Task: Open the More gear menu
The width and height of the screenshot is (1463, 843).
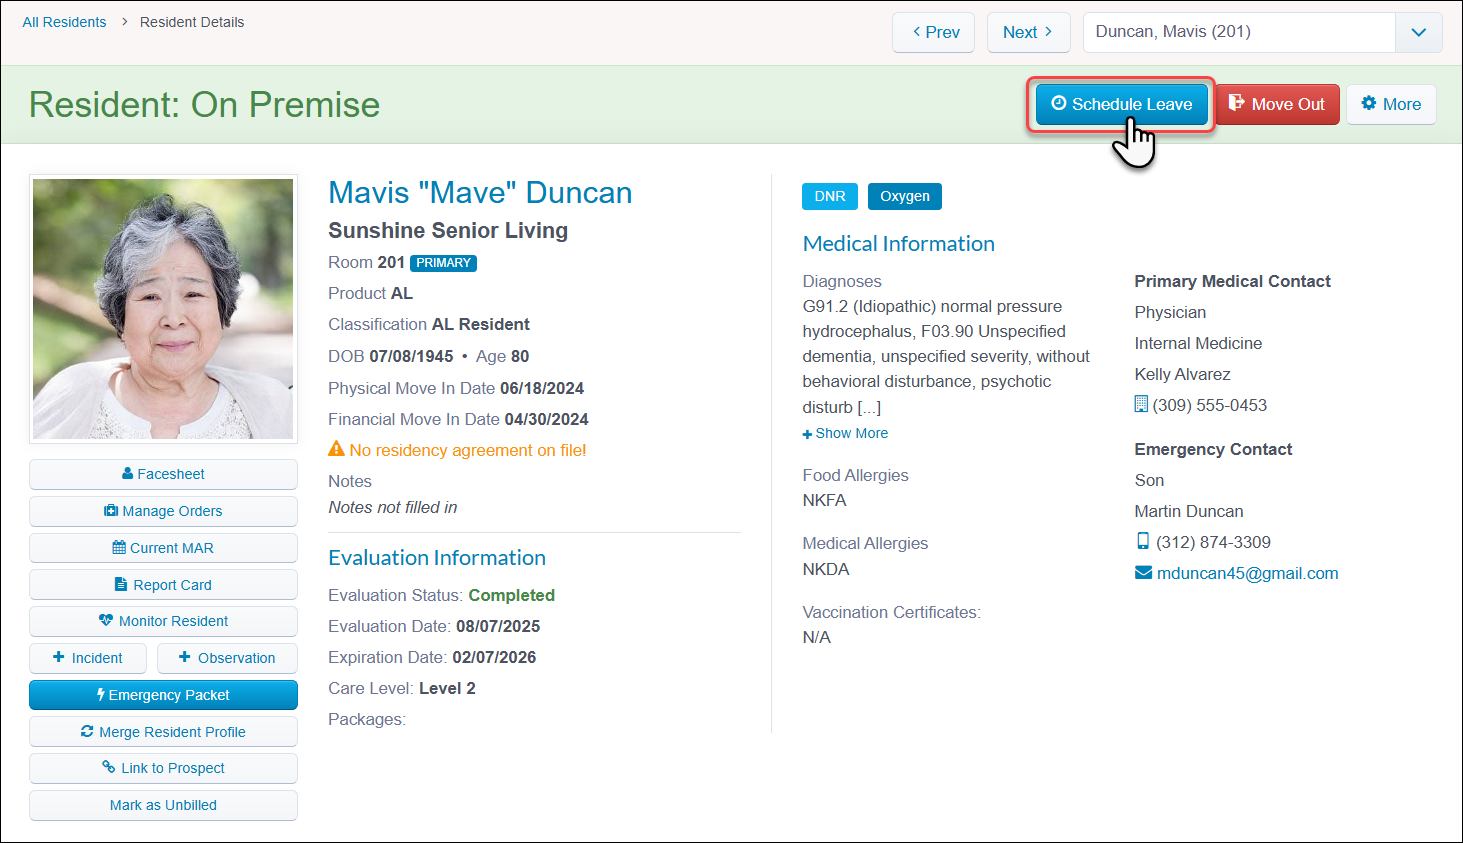Action: [x=1391, y=104]
